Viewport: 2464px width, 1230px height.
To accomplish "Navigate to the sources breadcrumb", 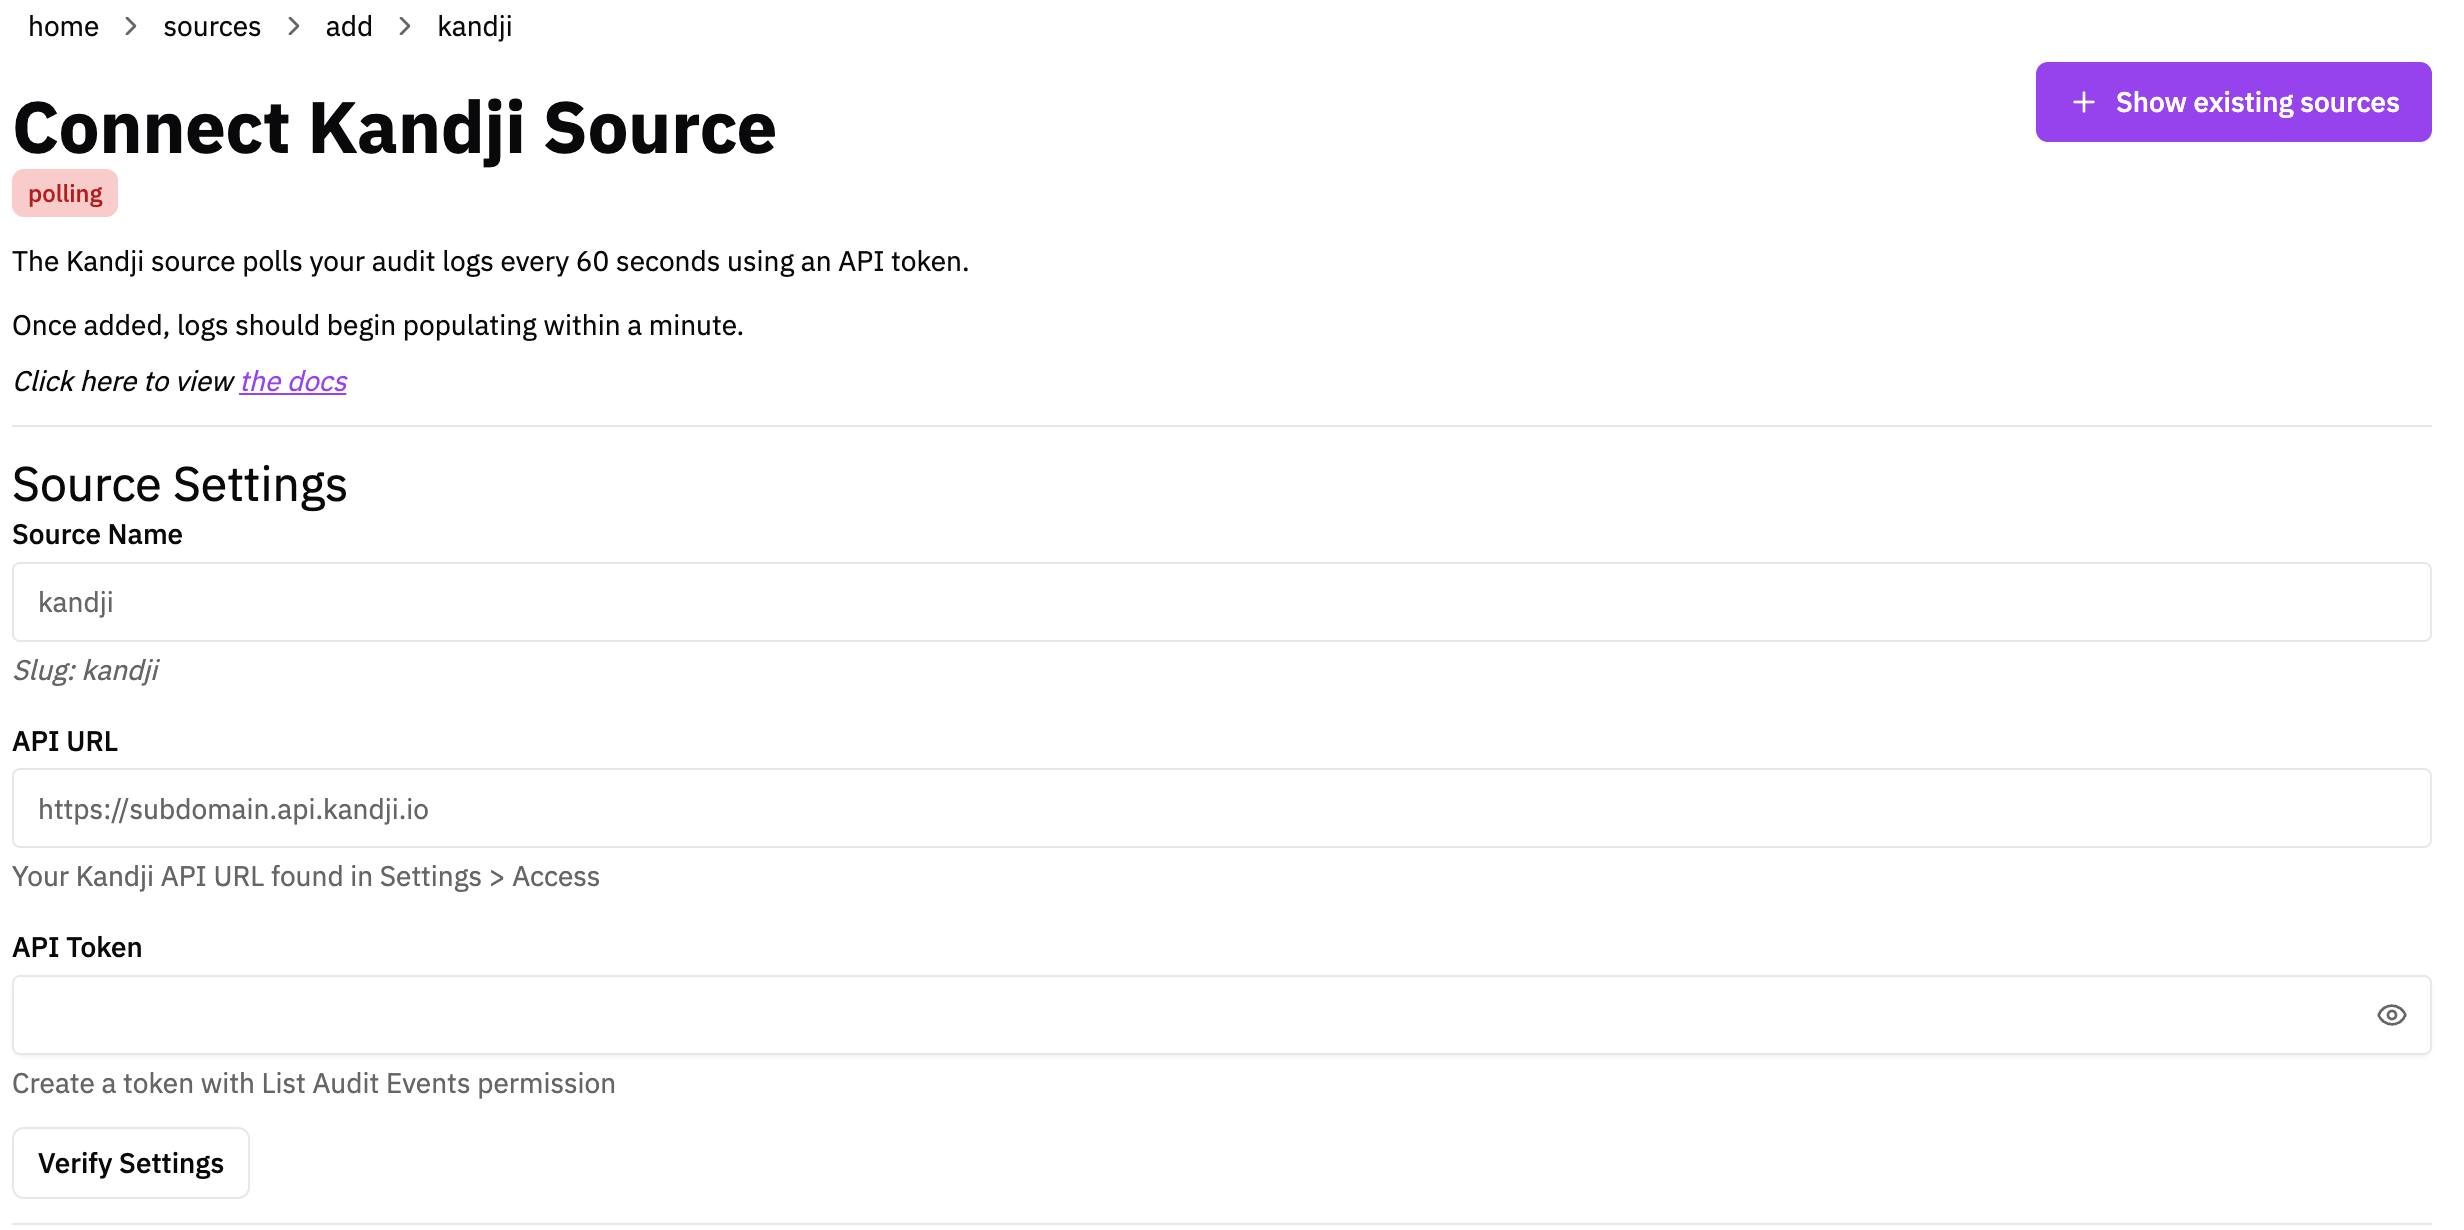I will 212,27.
